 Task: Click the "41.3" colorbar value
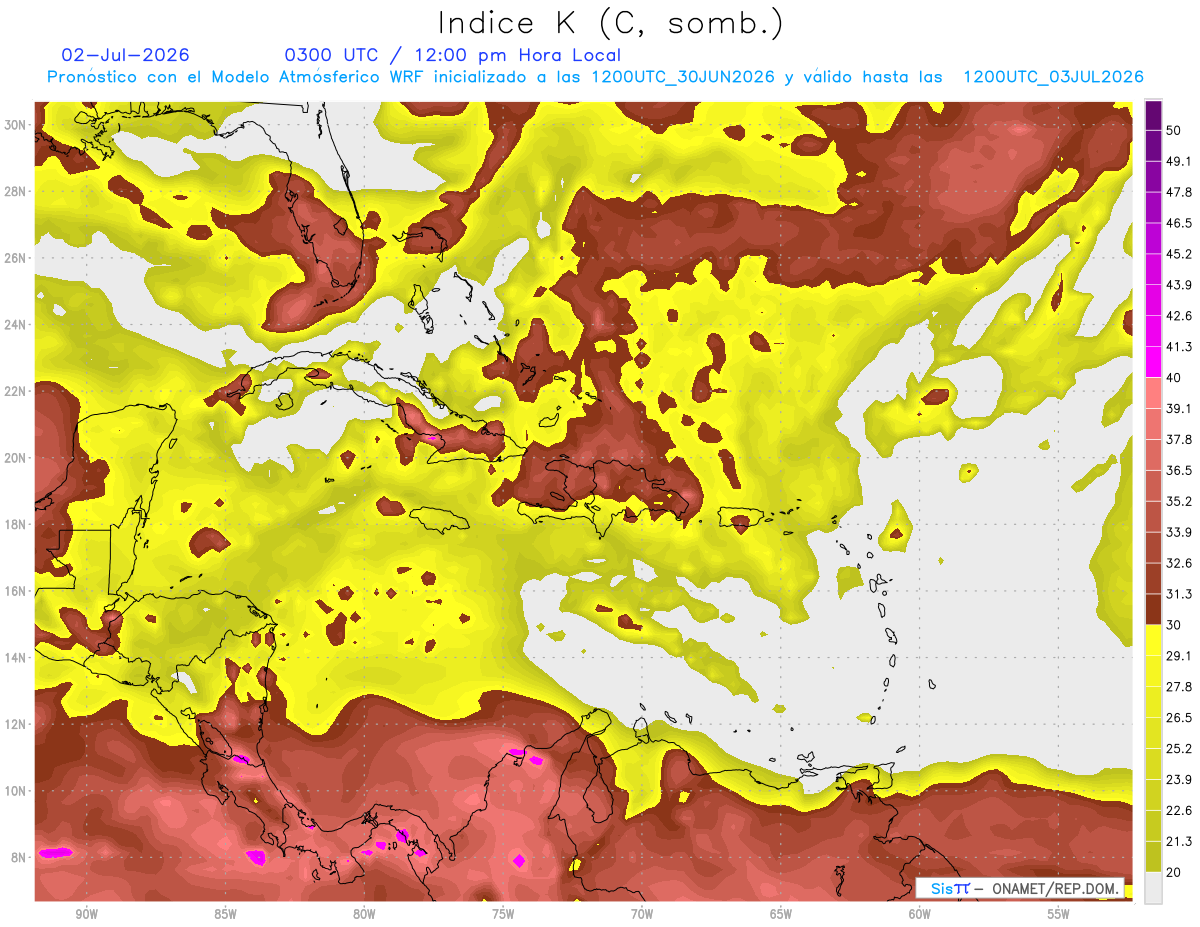point(1178,347)
